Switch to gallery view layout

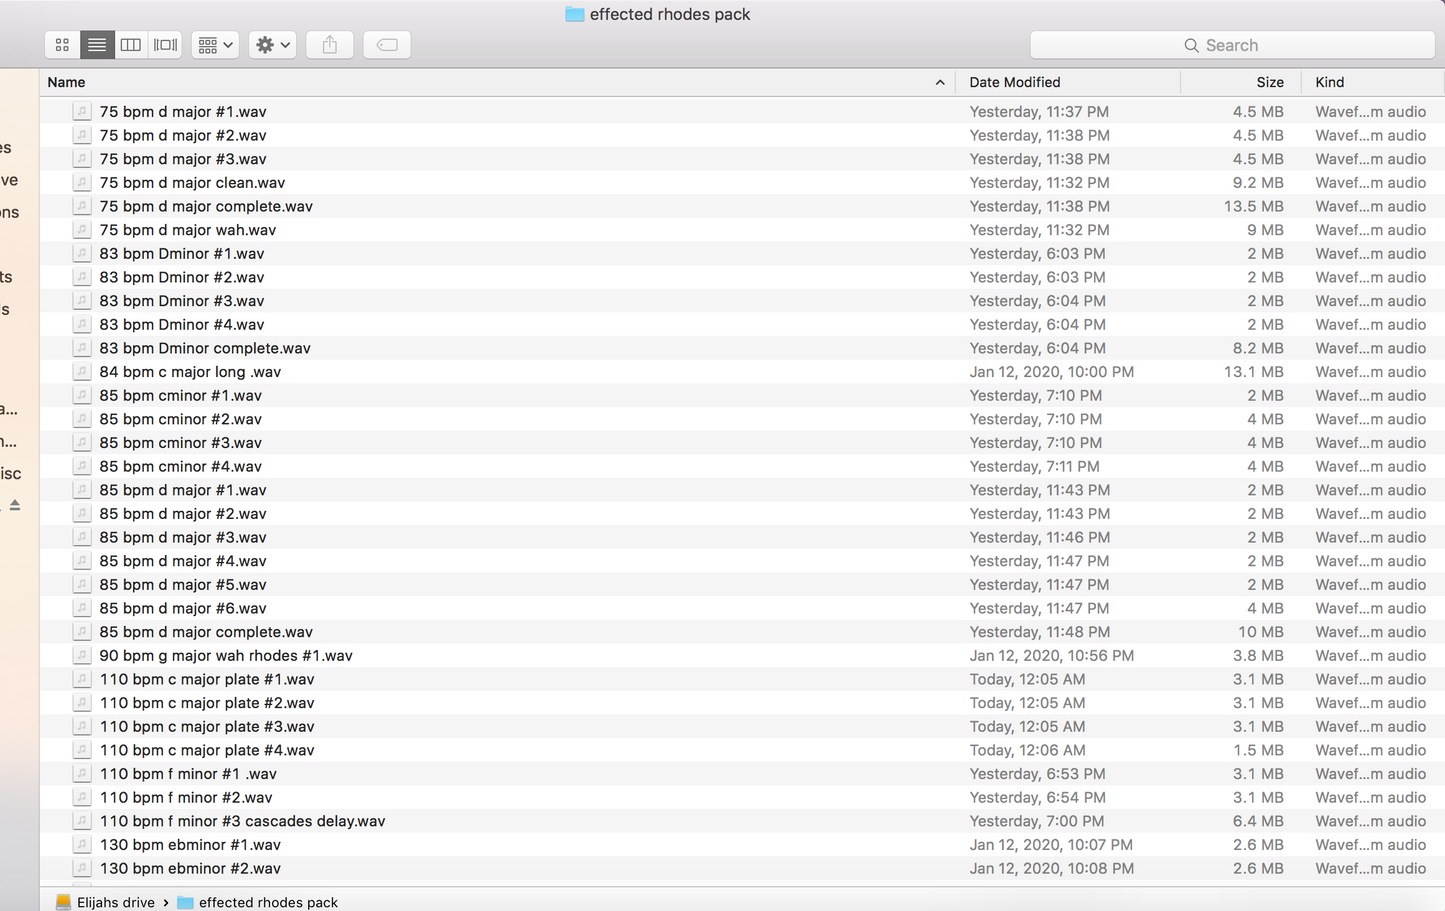[165, 45]
